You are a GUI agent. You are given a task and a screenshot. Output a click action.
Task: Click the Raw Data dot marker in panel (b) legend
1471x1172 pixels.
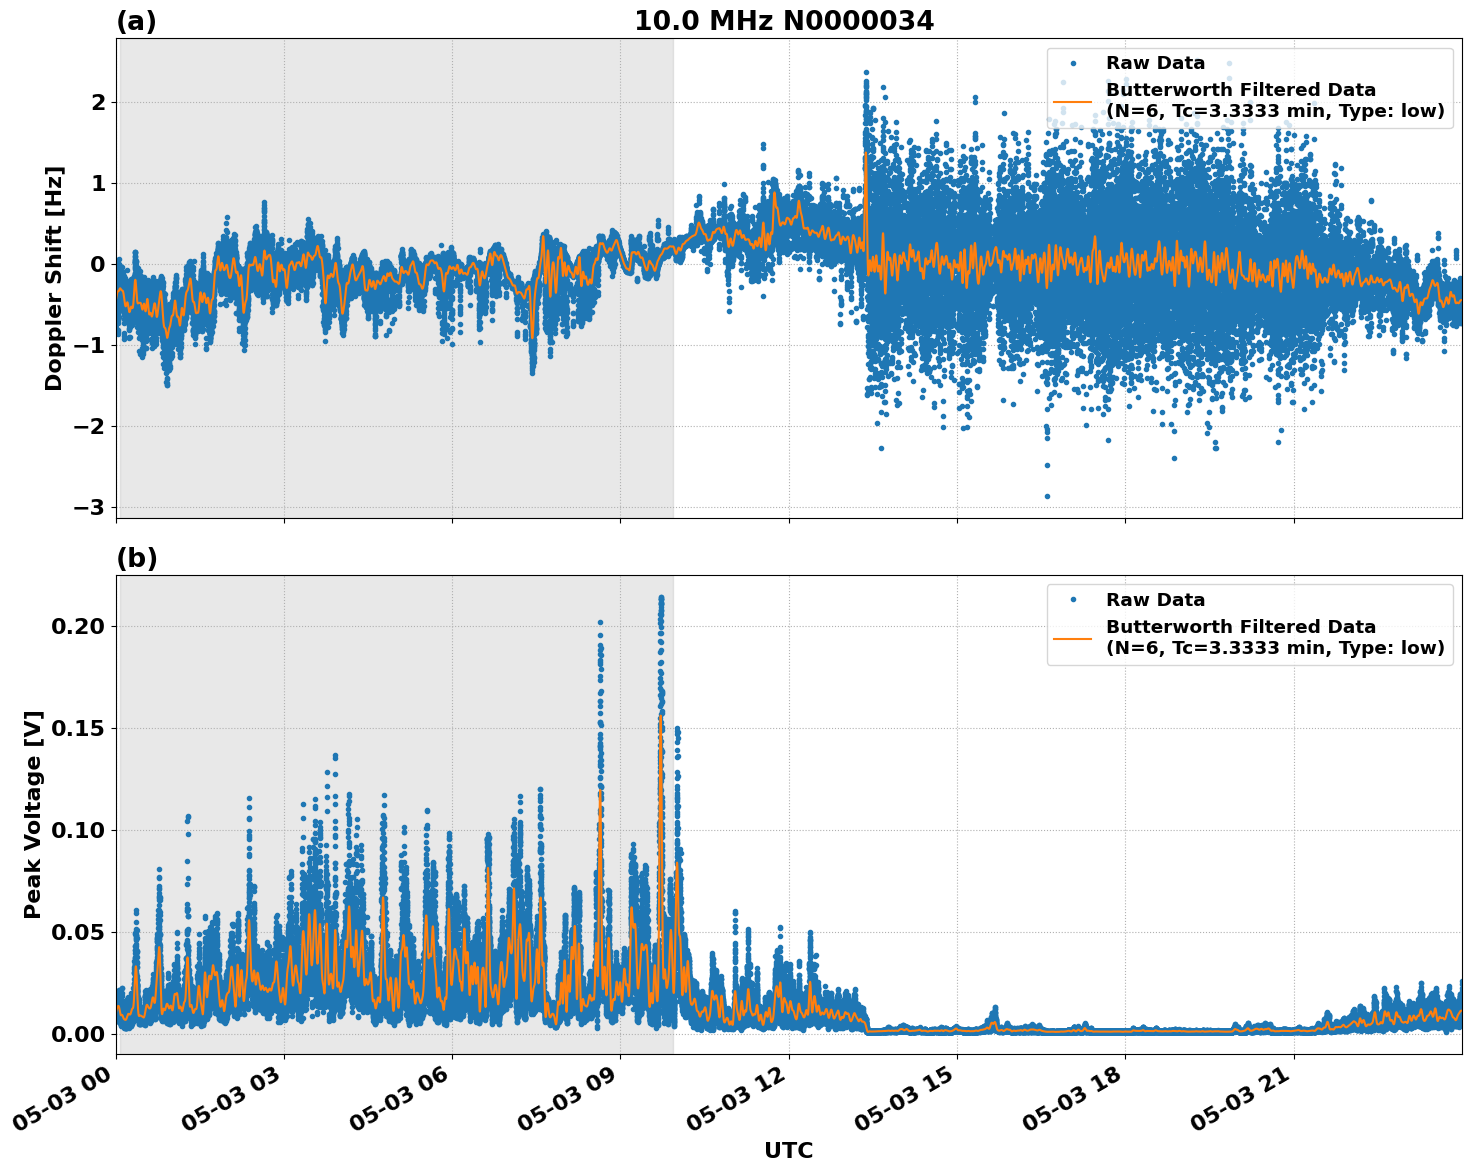(x=1075, y=597)
